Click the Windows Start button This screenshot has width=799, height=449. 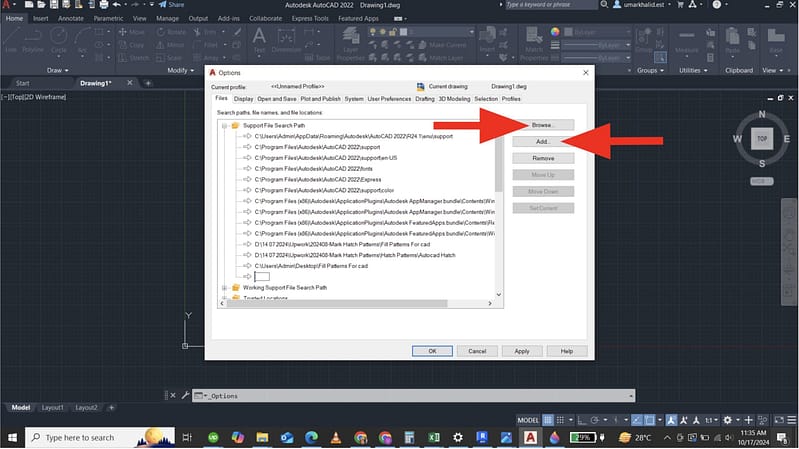click(x=13, y=438)
